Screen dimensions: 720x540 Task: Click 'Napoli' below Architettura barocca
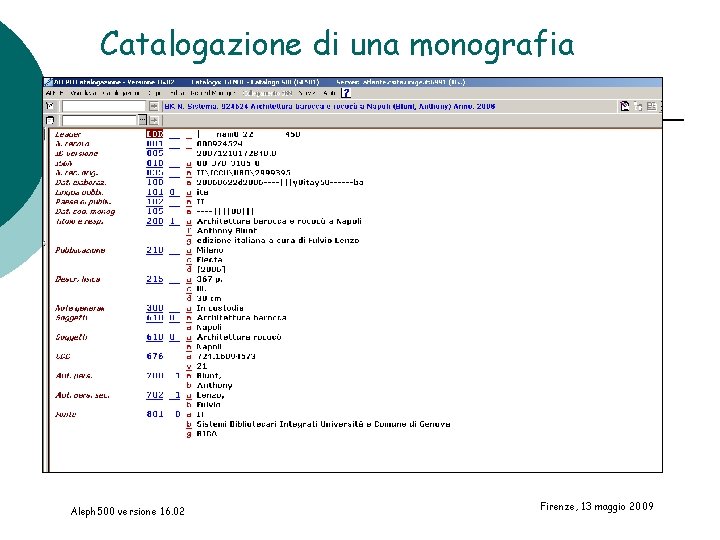pyautogui.click(x=209, y=327)
